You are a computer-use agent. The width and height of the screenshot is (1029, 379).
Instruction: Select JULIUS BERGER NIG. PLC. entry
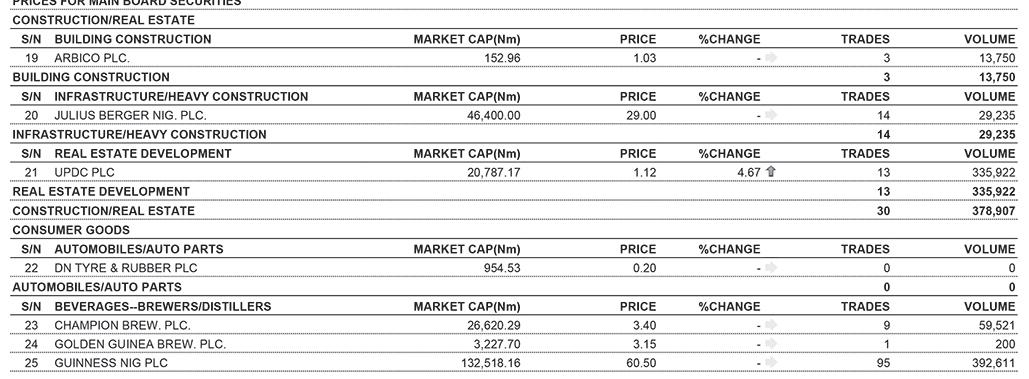pos(130,115)
